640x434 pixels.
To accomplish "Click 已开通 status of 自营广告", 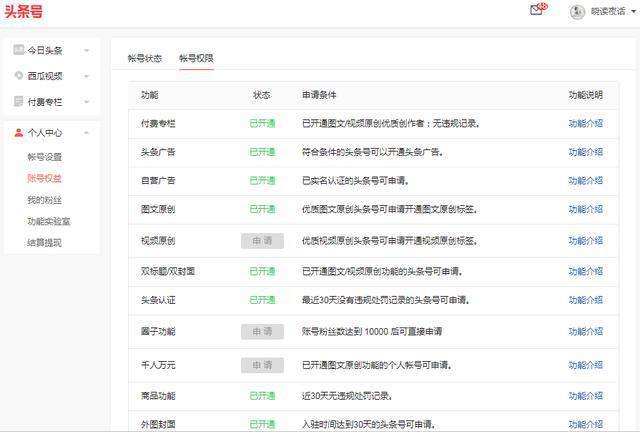I will click(x=262, y=180).
